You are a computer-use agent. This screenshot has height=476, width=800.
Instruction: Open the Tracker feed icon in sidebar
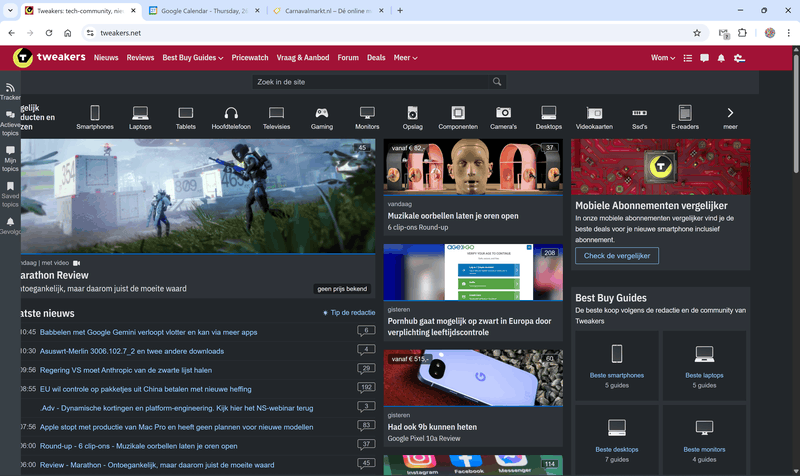click(10, 88)
